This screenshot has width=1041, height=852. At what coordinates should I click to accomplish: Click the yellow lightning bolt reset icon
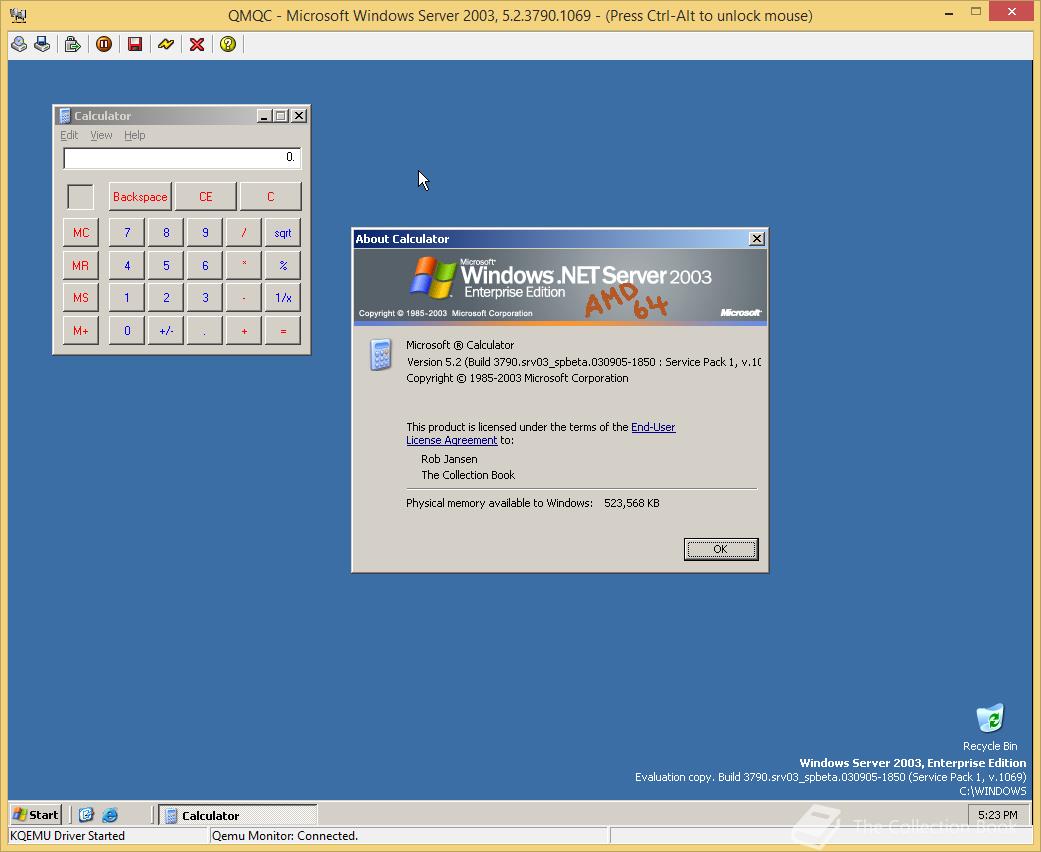pyautogui.click(x=166, y=44)
